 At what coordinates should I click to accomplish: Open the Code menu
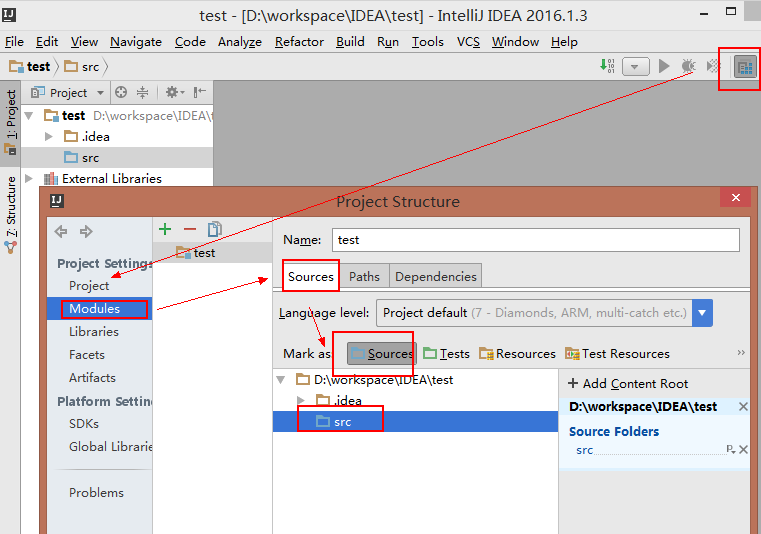(190, 42)
